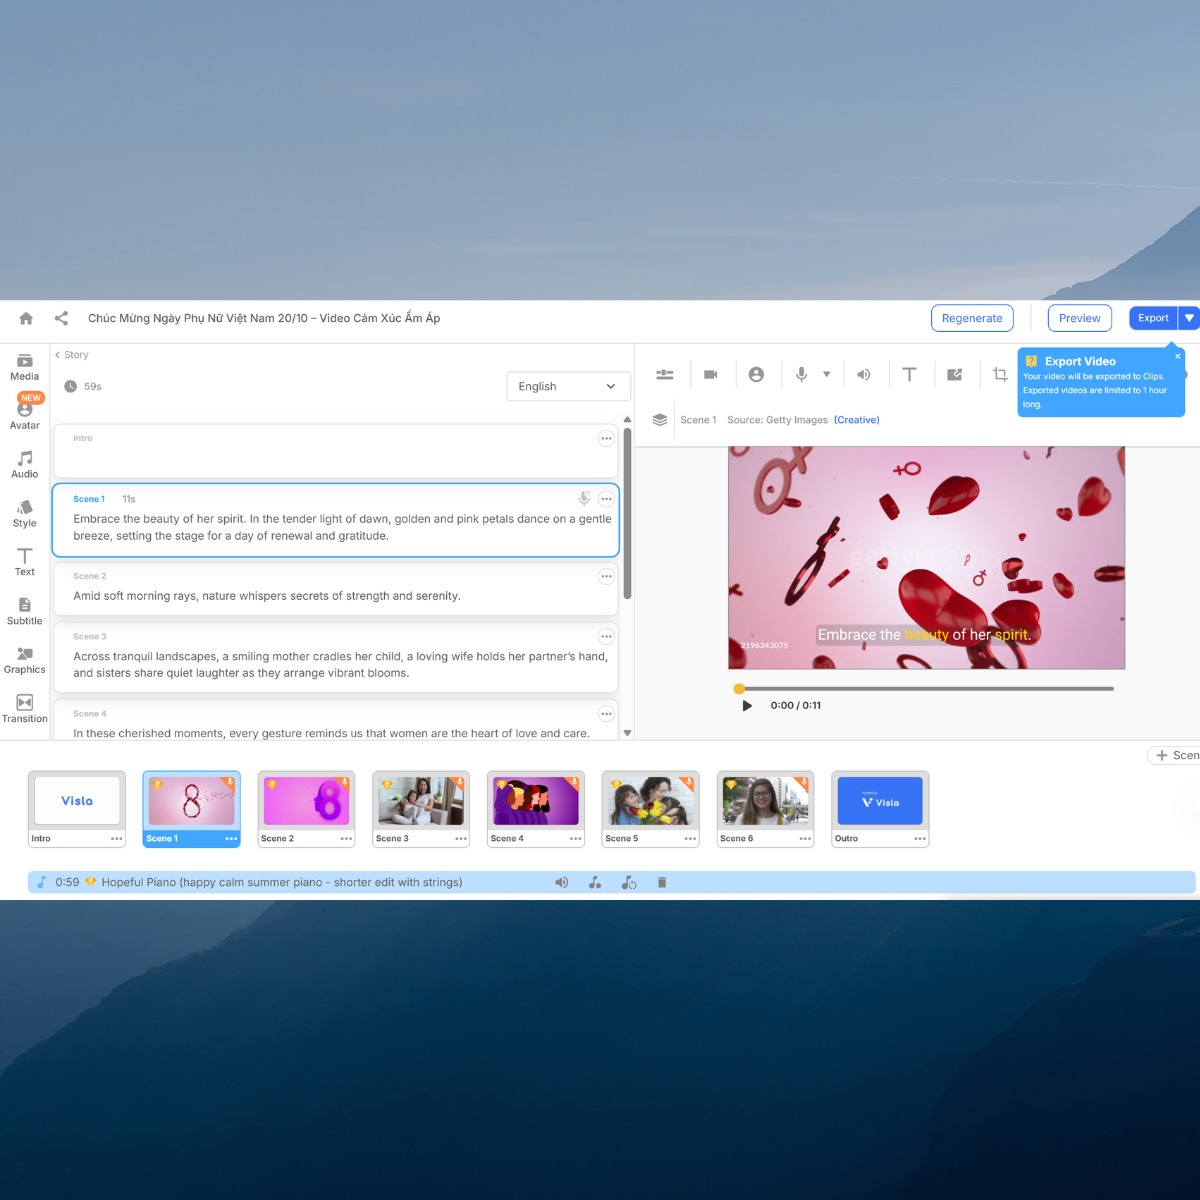The height and width of the screenshot is (1200, 1200).
Task: Open the Intro script card options menu
Action: (606, 438)
